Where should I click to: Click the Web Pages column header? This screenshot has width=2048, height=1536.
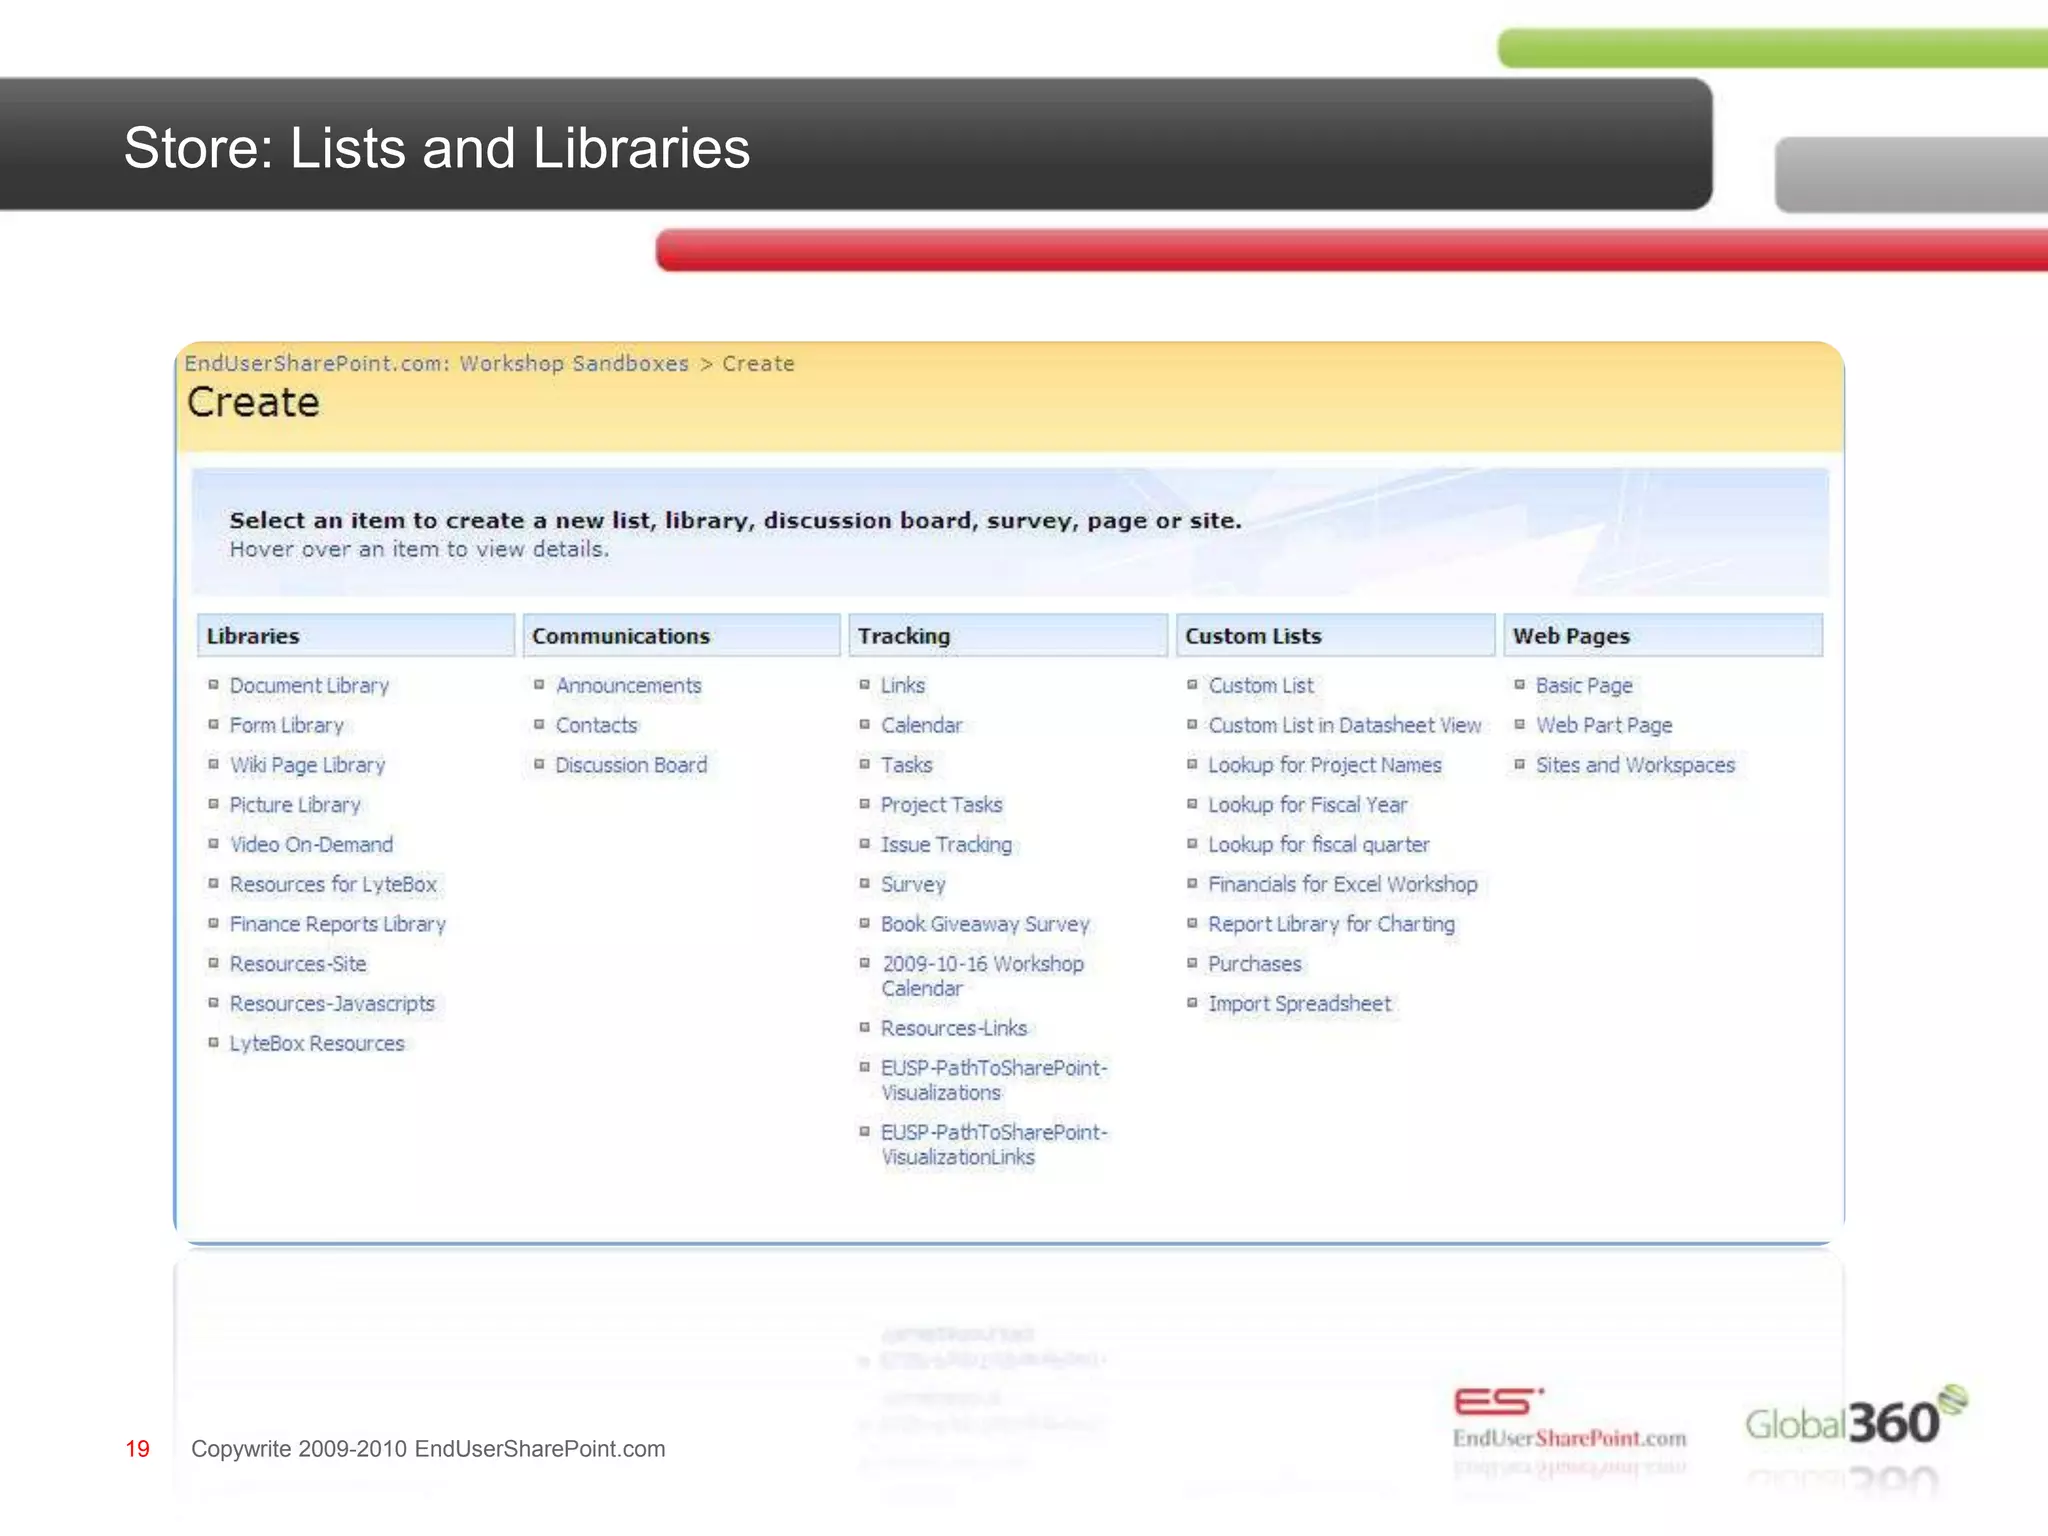(1663, 636)
